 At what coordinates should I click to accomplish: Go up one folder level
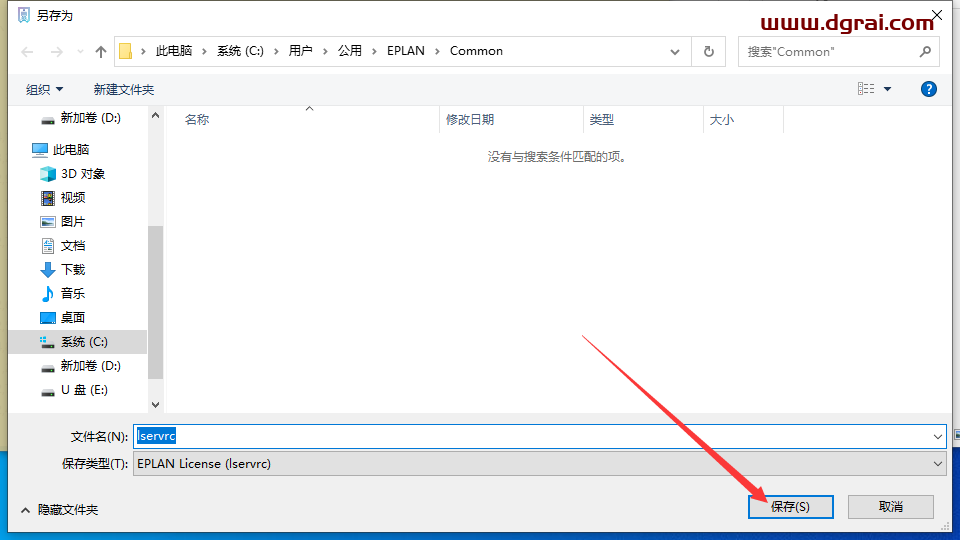click(101, 52)
